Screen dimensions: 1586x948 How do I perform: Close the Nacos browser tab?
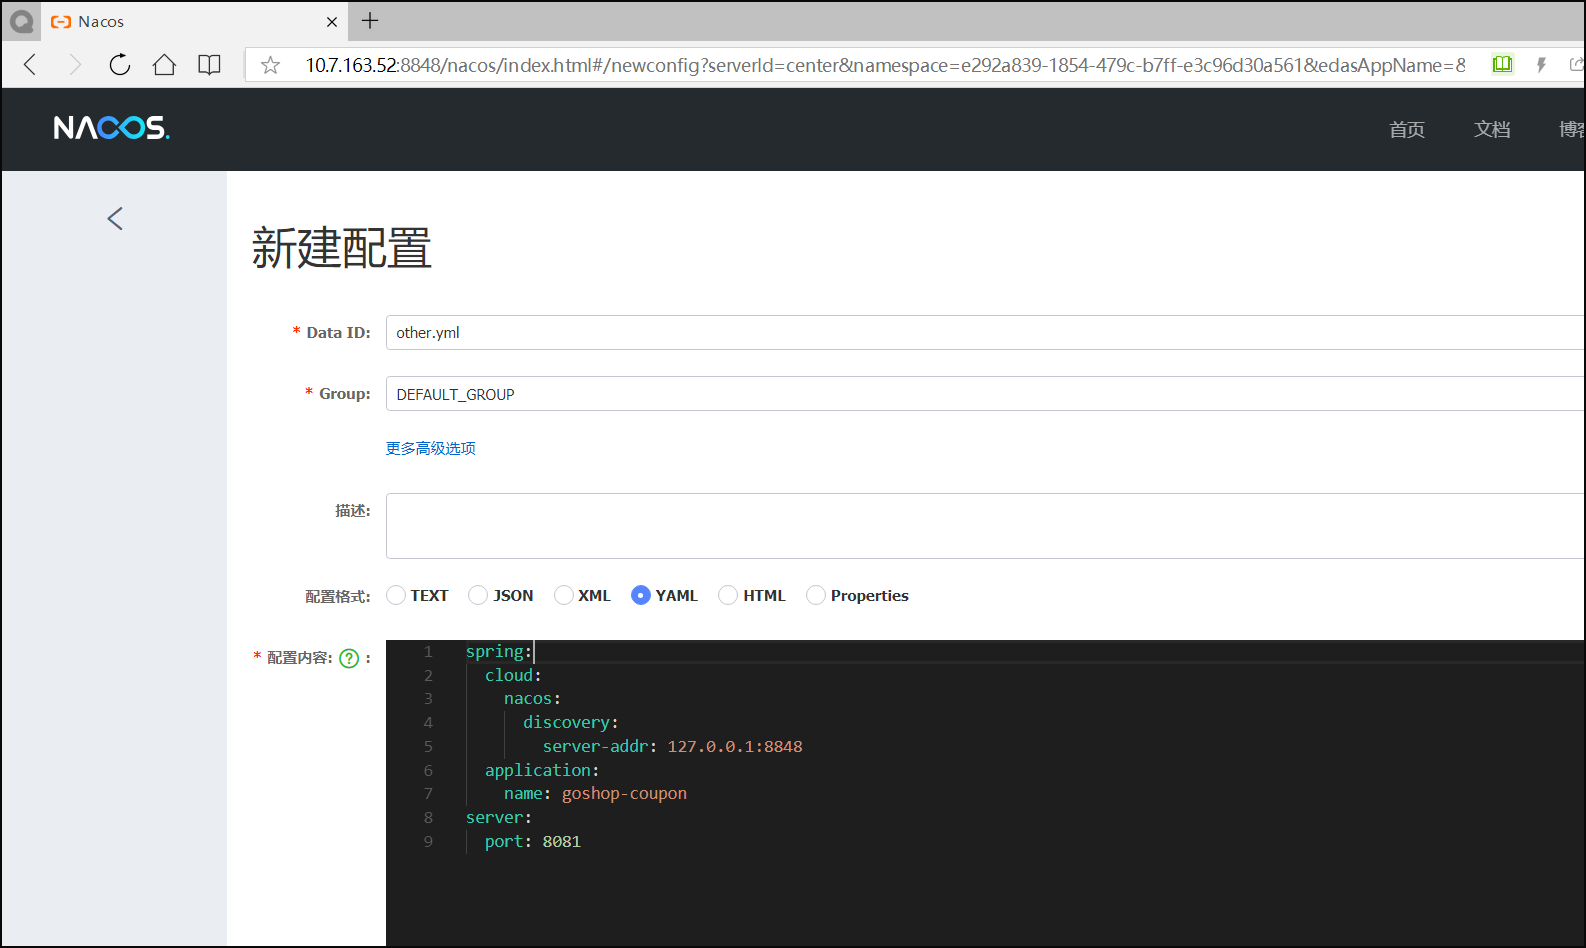click(332, 22)
